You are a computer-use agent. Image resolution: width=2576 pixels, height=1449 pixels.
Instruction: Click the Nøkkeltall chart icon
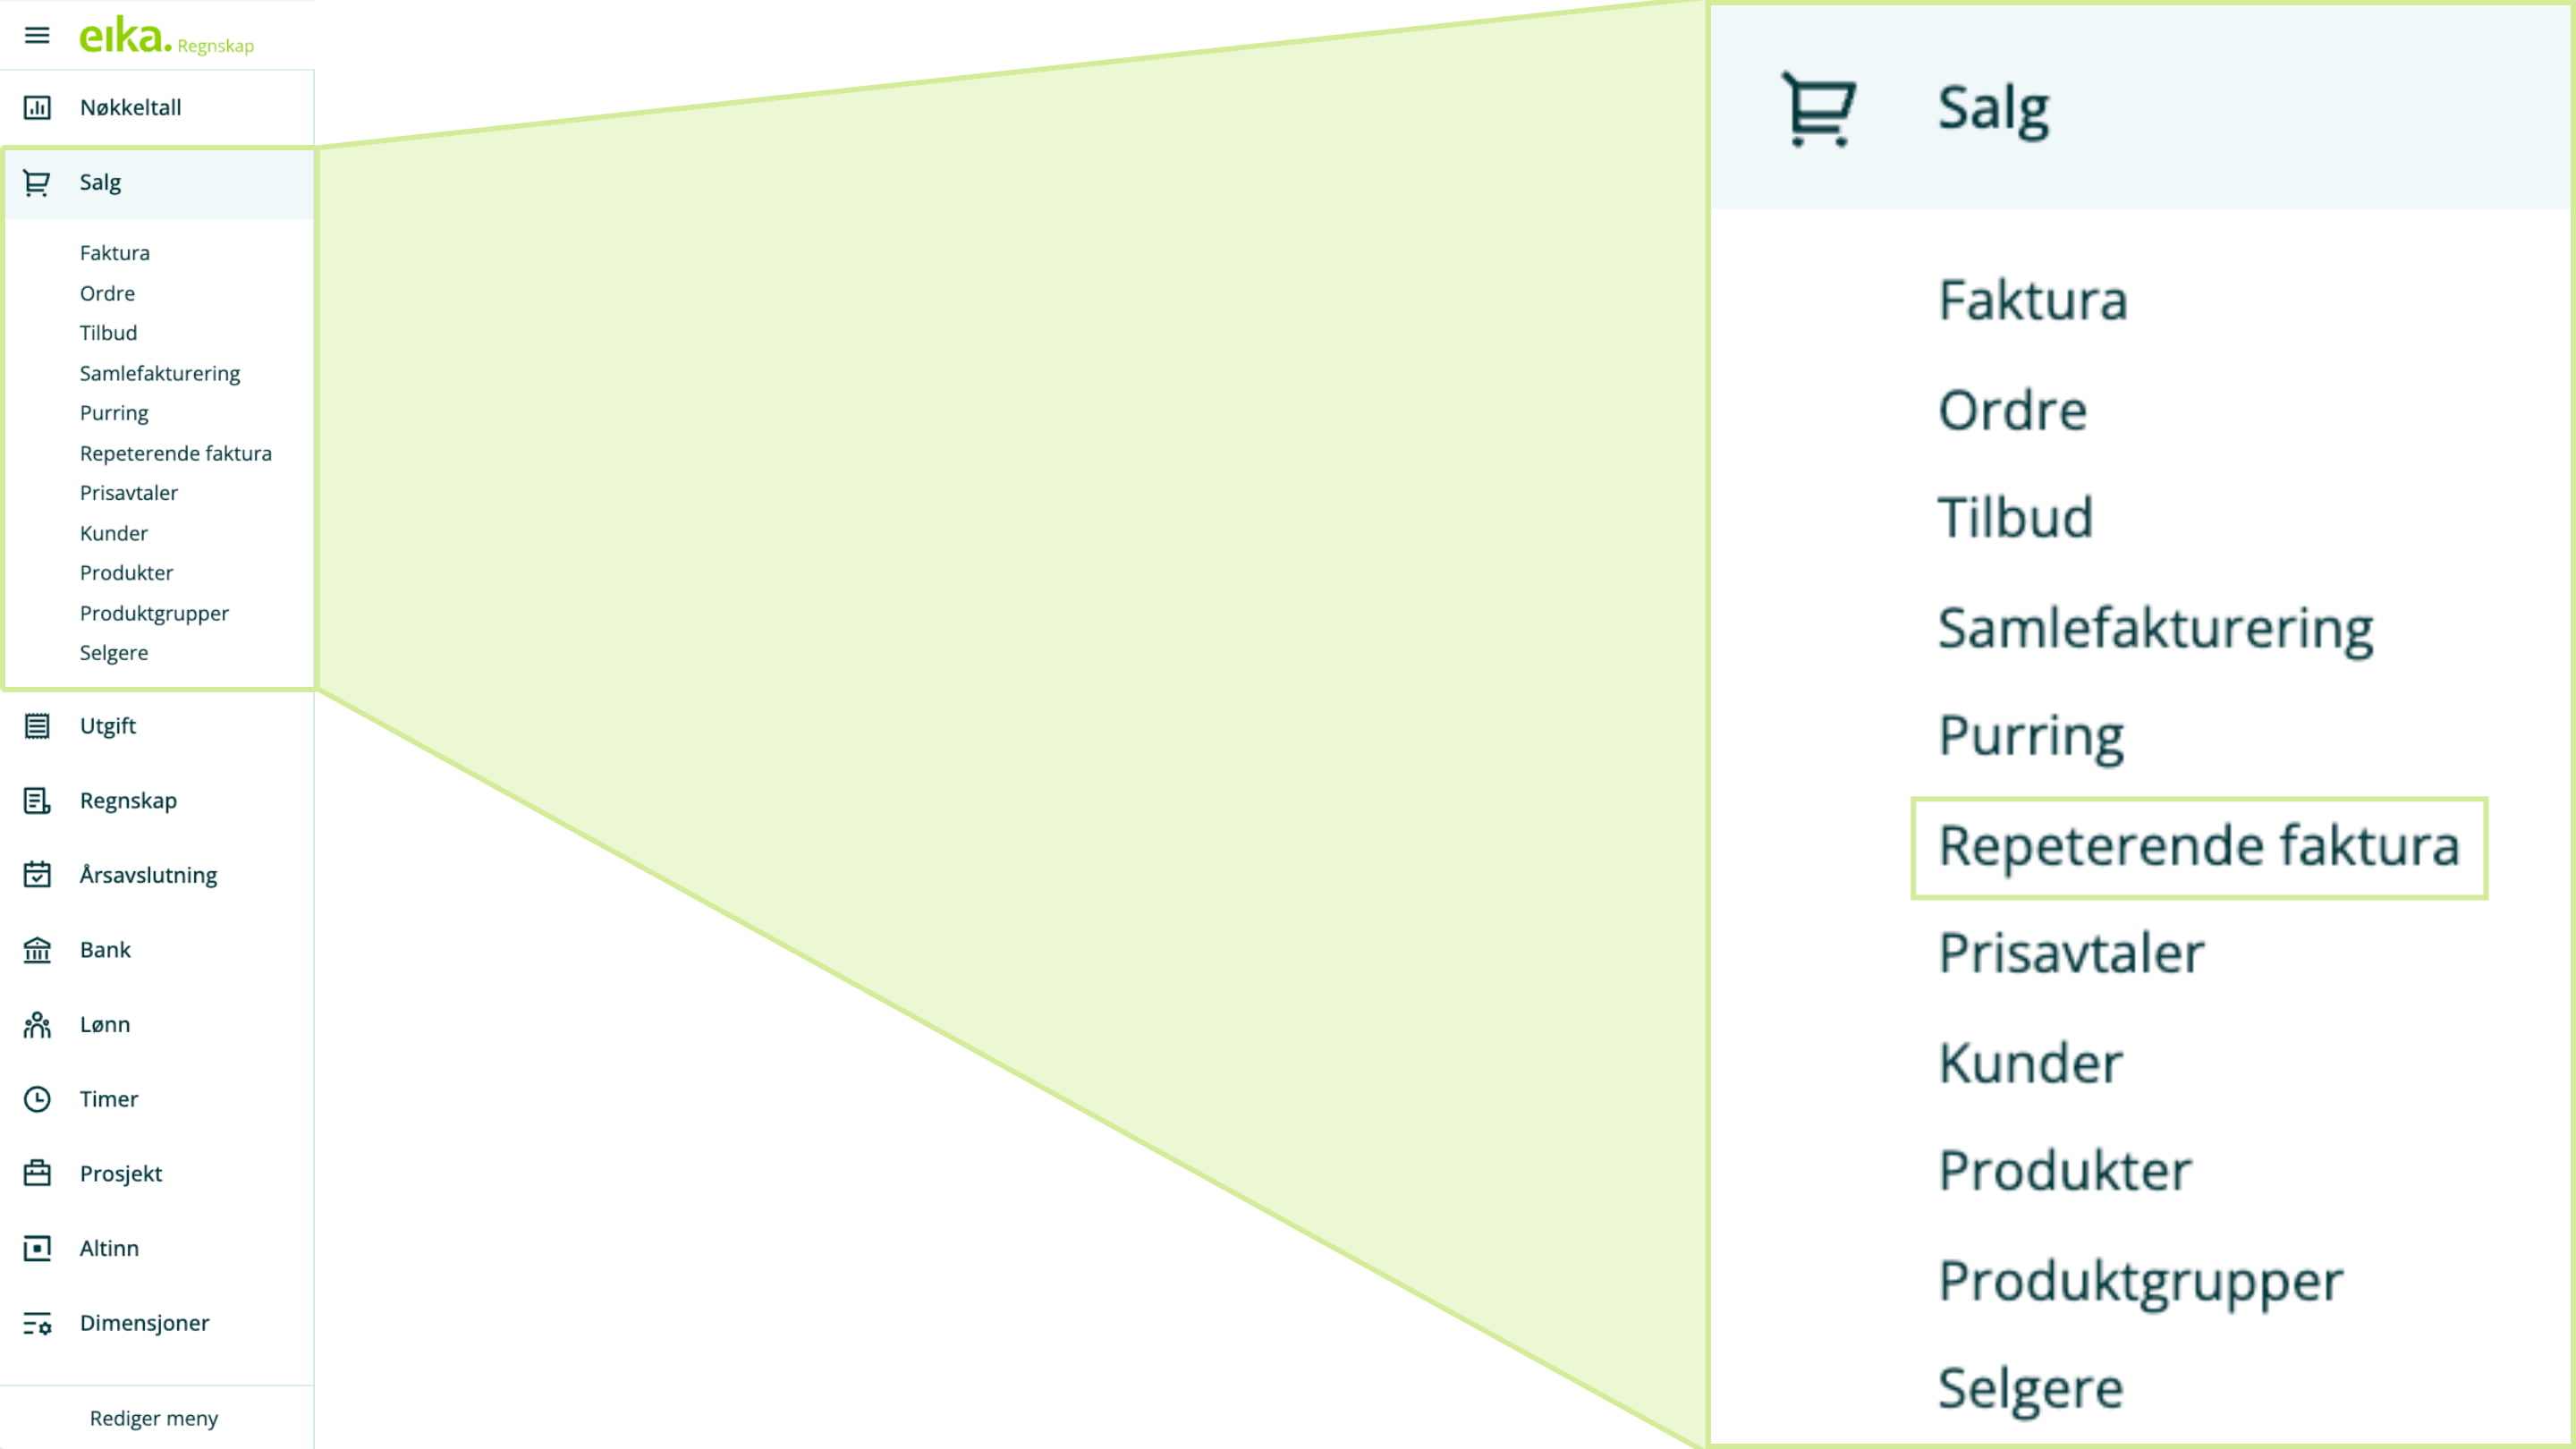click(37, 107)
